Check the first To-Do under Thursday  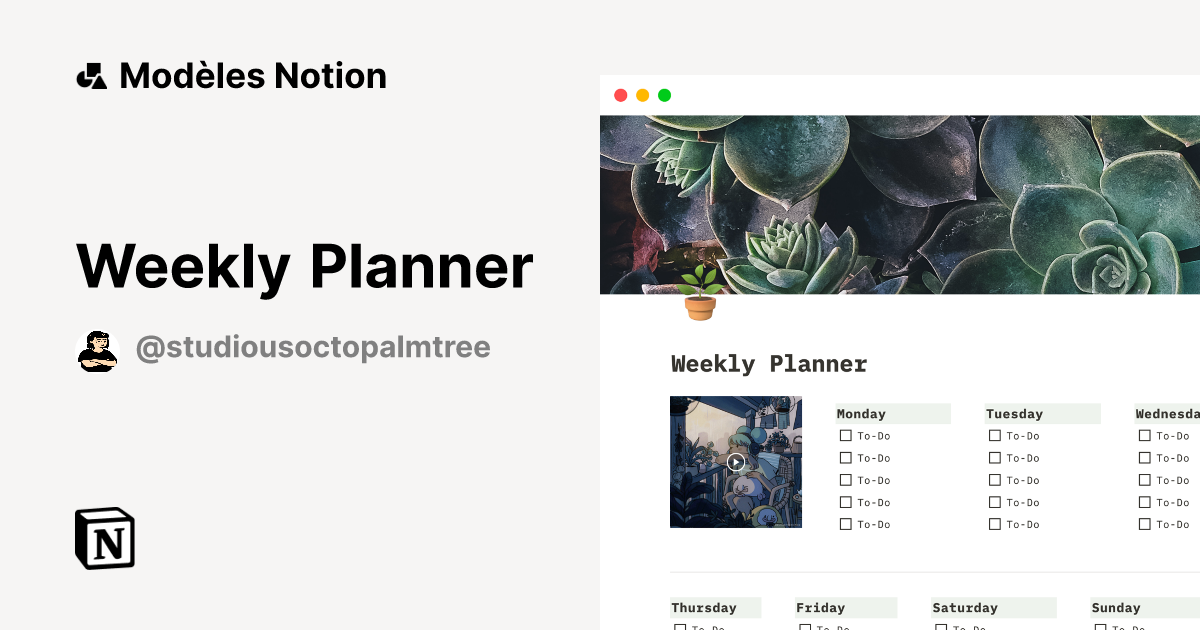[679, 627]
